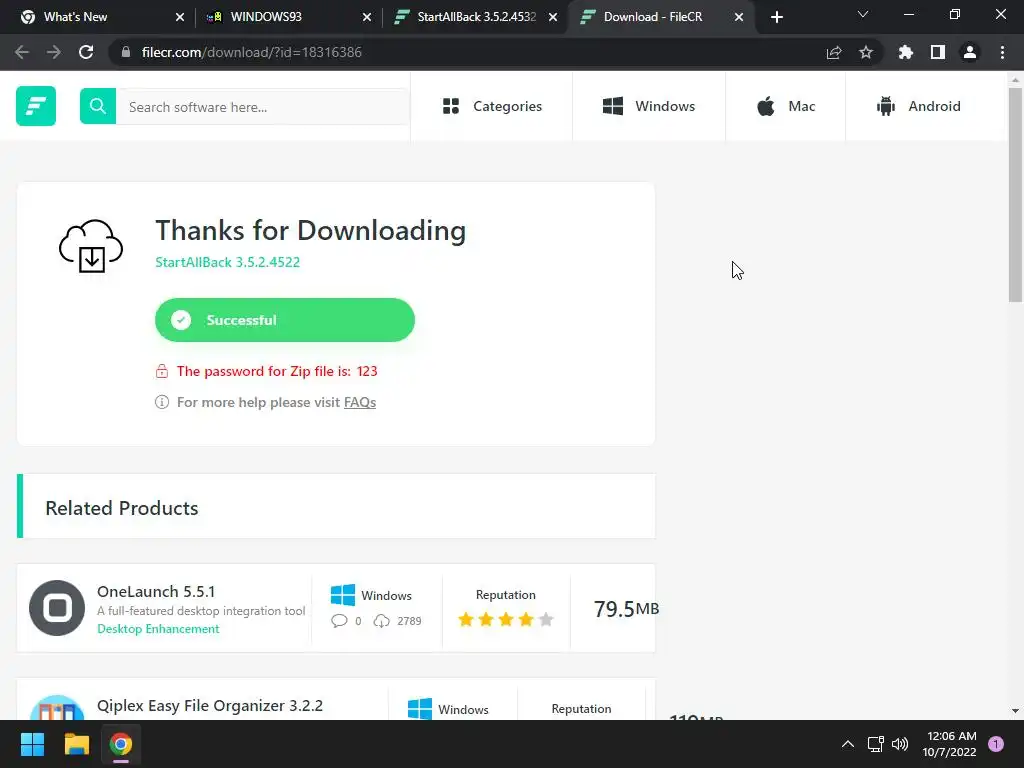This screenshot has width=1024, height=768.
Task: Click the volume icon in system tray
Action: click(x=900, y=744)
